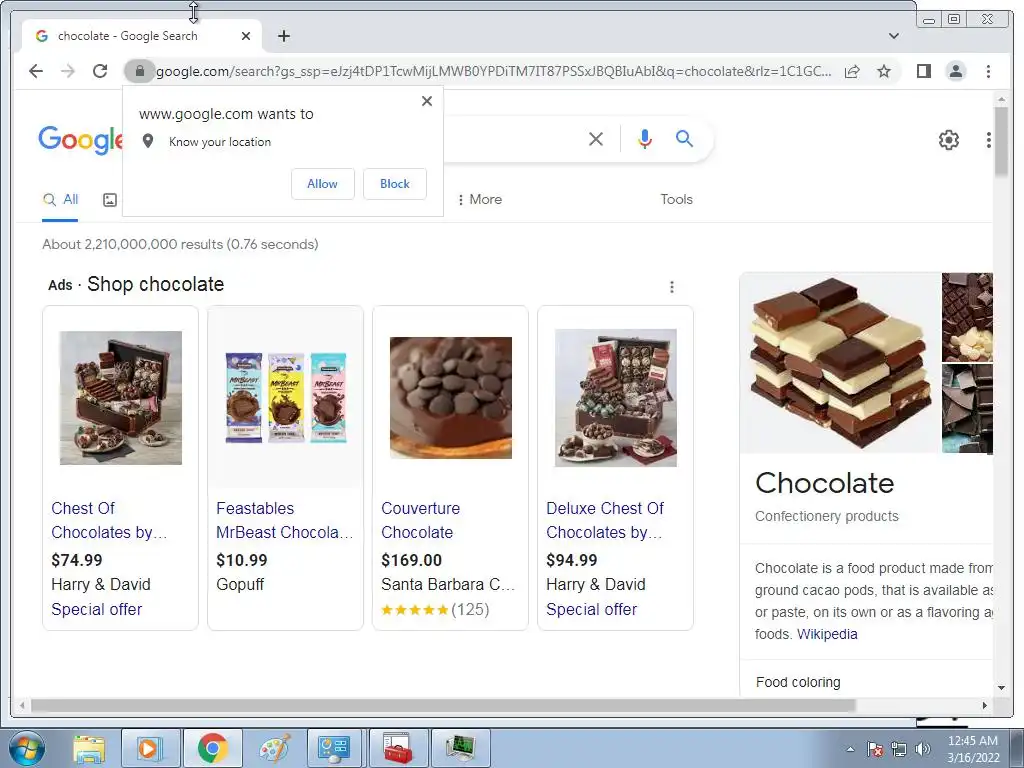
Task: Click the $169.00 price
Action: pyautogui.click(x=411, y=560)
